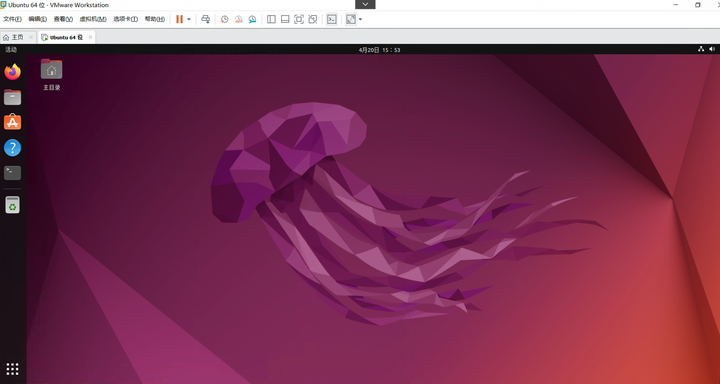720x384 pixels.
Task: Show all applications grid
Action: (12, 368)
